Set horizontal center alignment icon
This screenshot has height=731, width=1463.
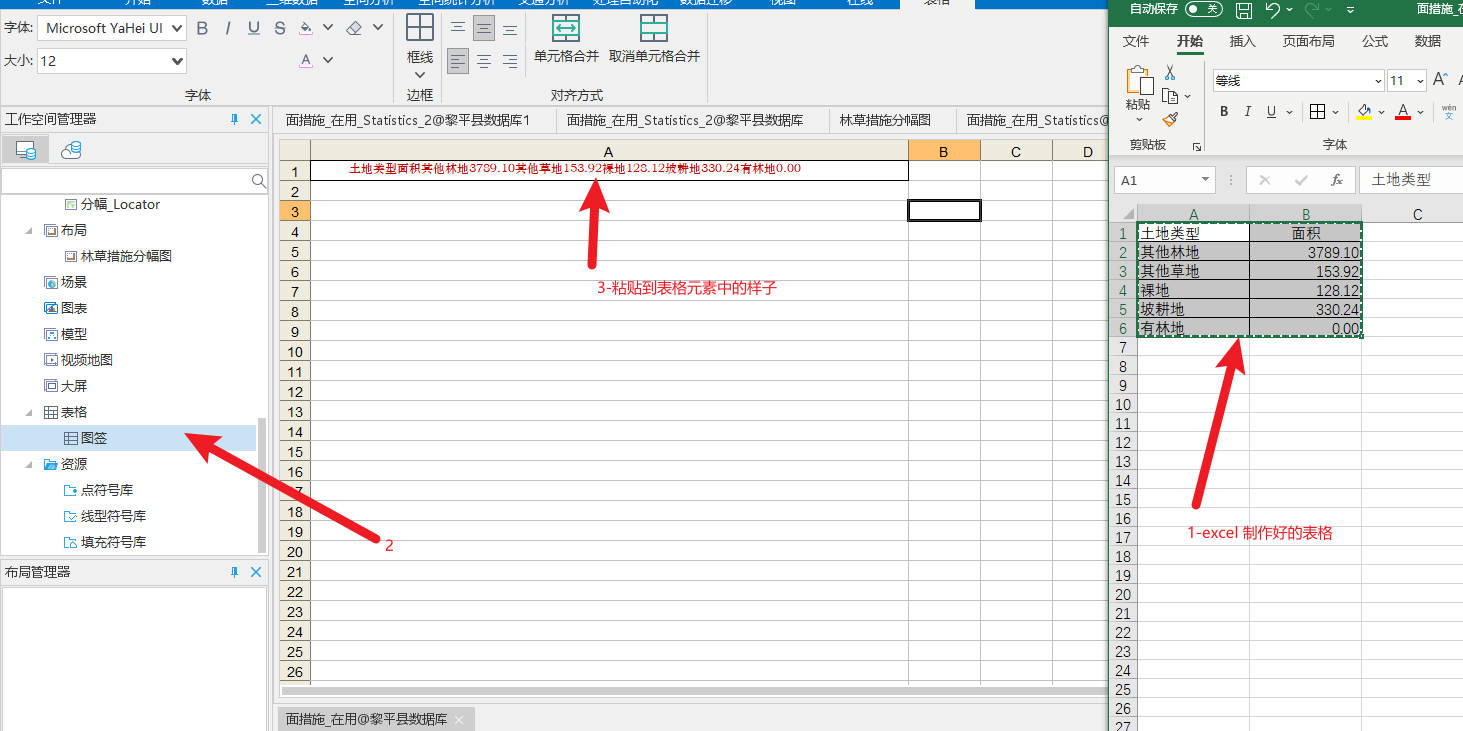[x=484, y=62]
